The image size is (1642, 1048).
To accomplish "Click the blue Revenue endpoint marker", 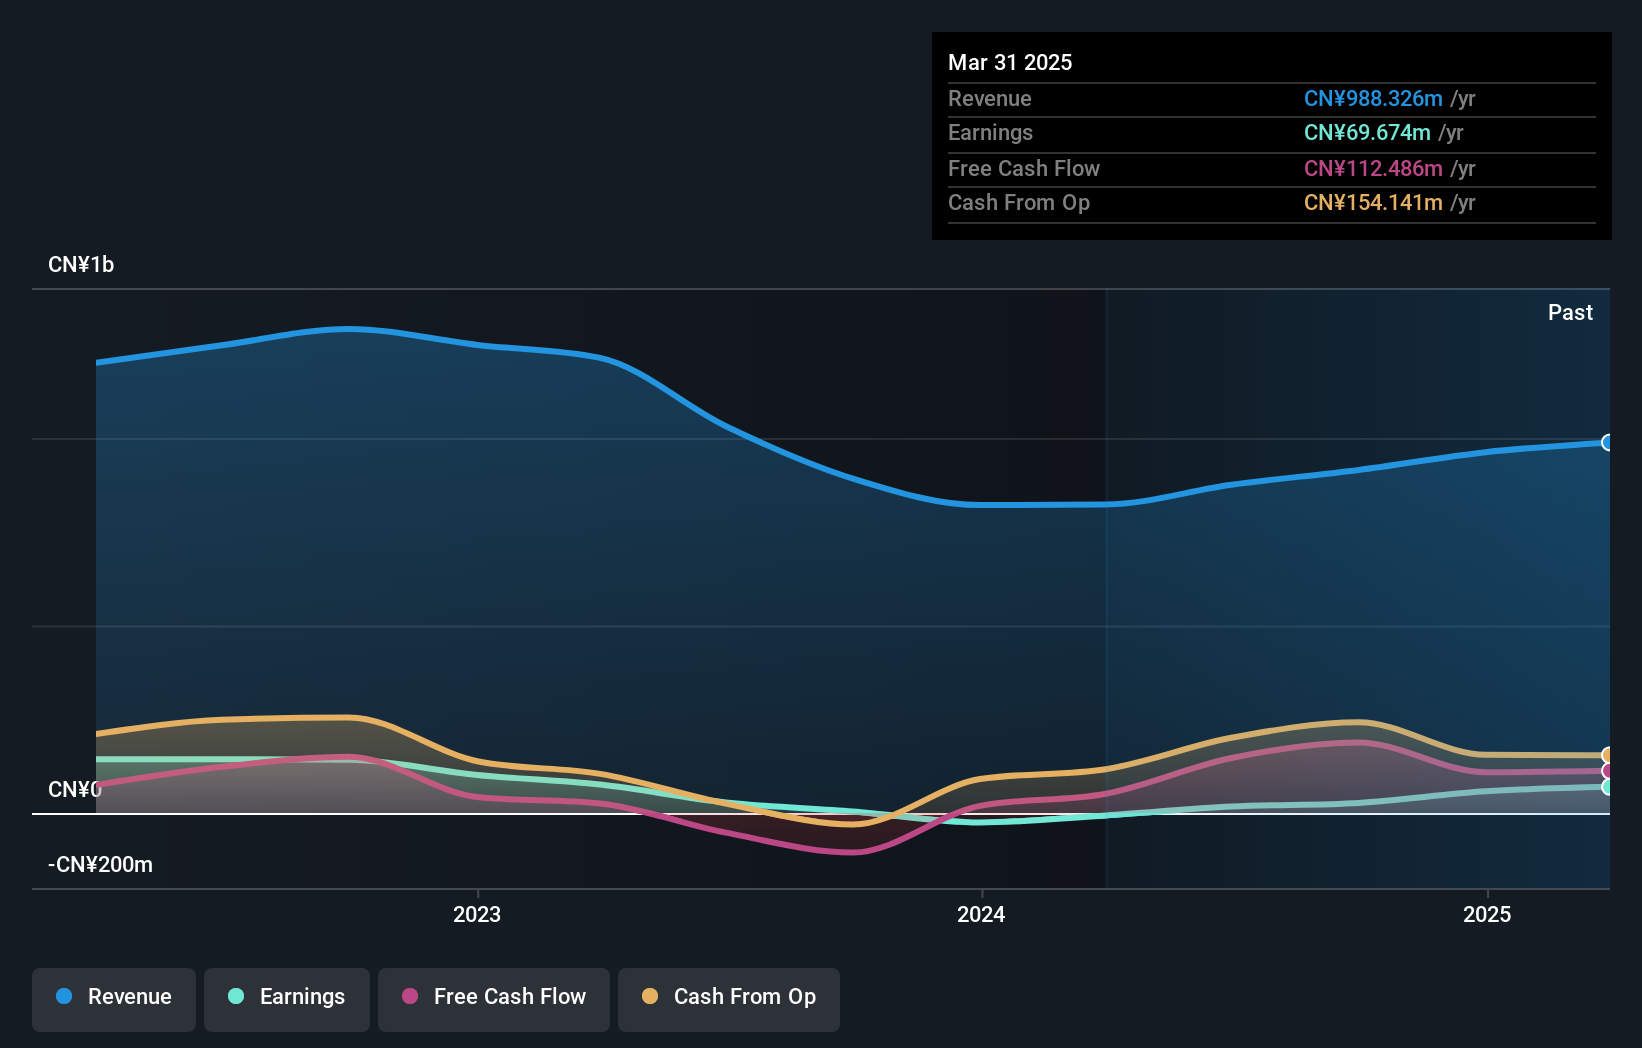I will click(1607, 442).
